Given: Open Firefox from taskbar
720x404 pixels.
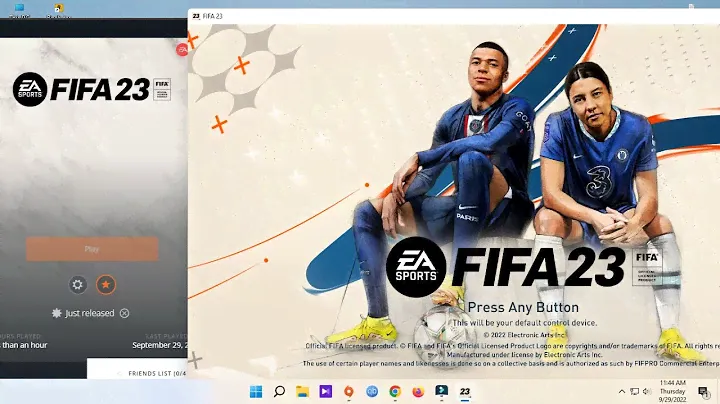Looking at the screenshot, I should coord(418,391).
